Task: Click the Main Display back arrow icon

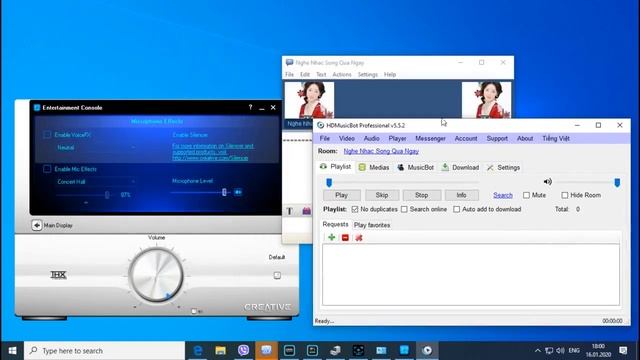Action: point(37,225)
